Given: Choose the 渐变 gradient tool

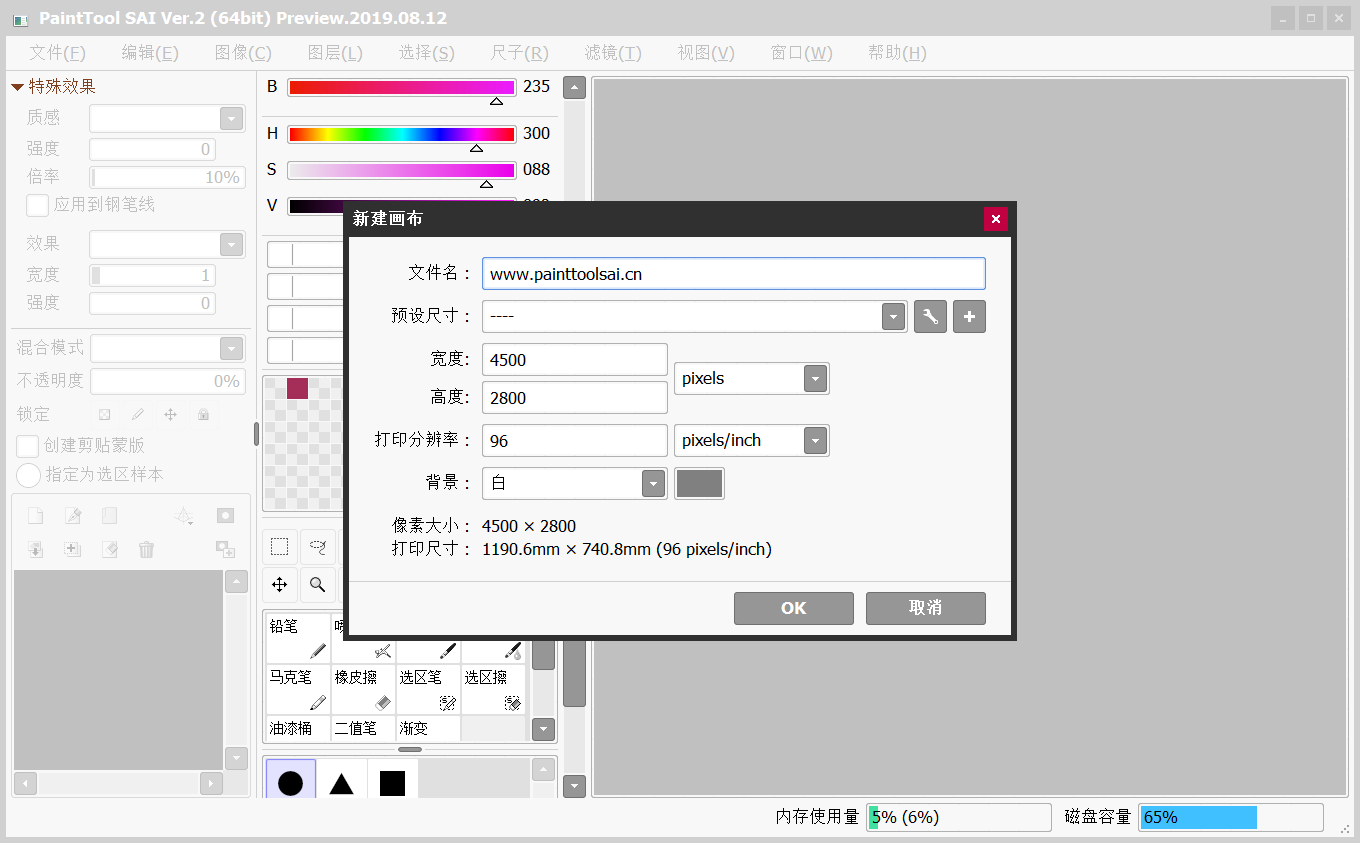Looking at the screenshot, I should pos(428,728).
